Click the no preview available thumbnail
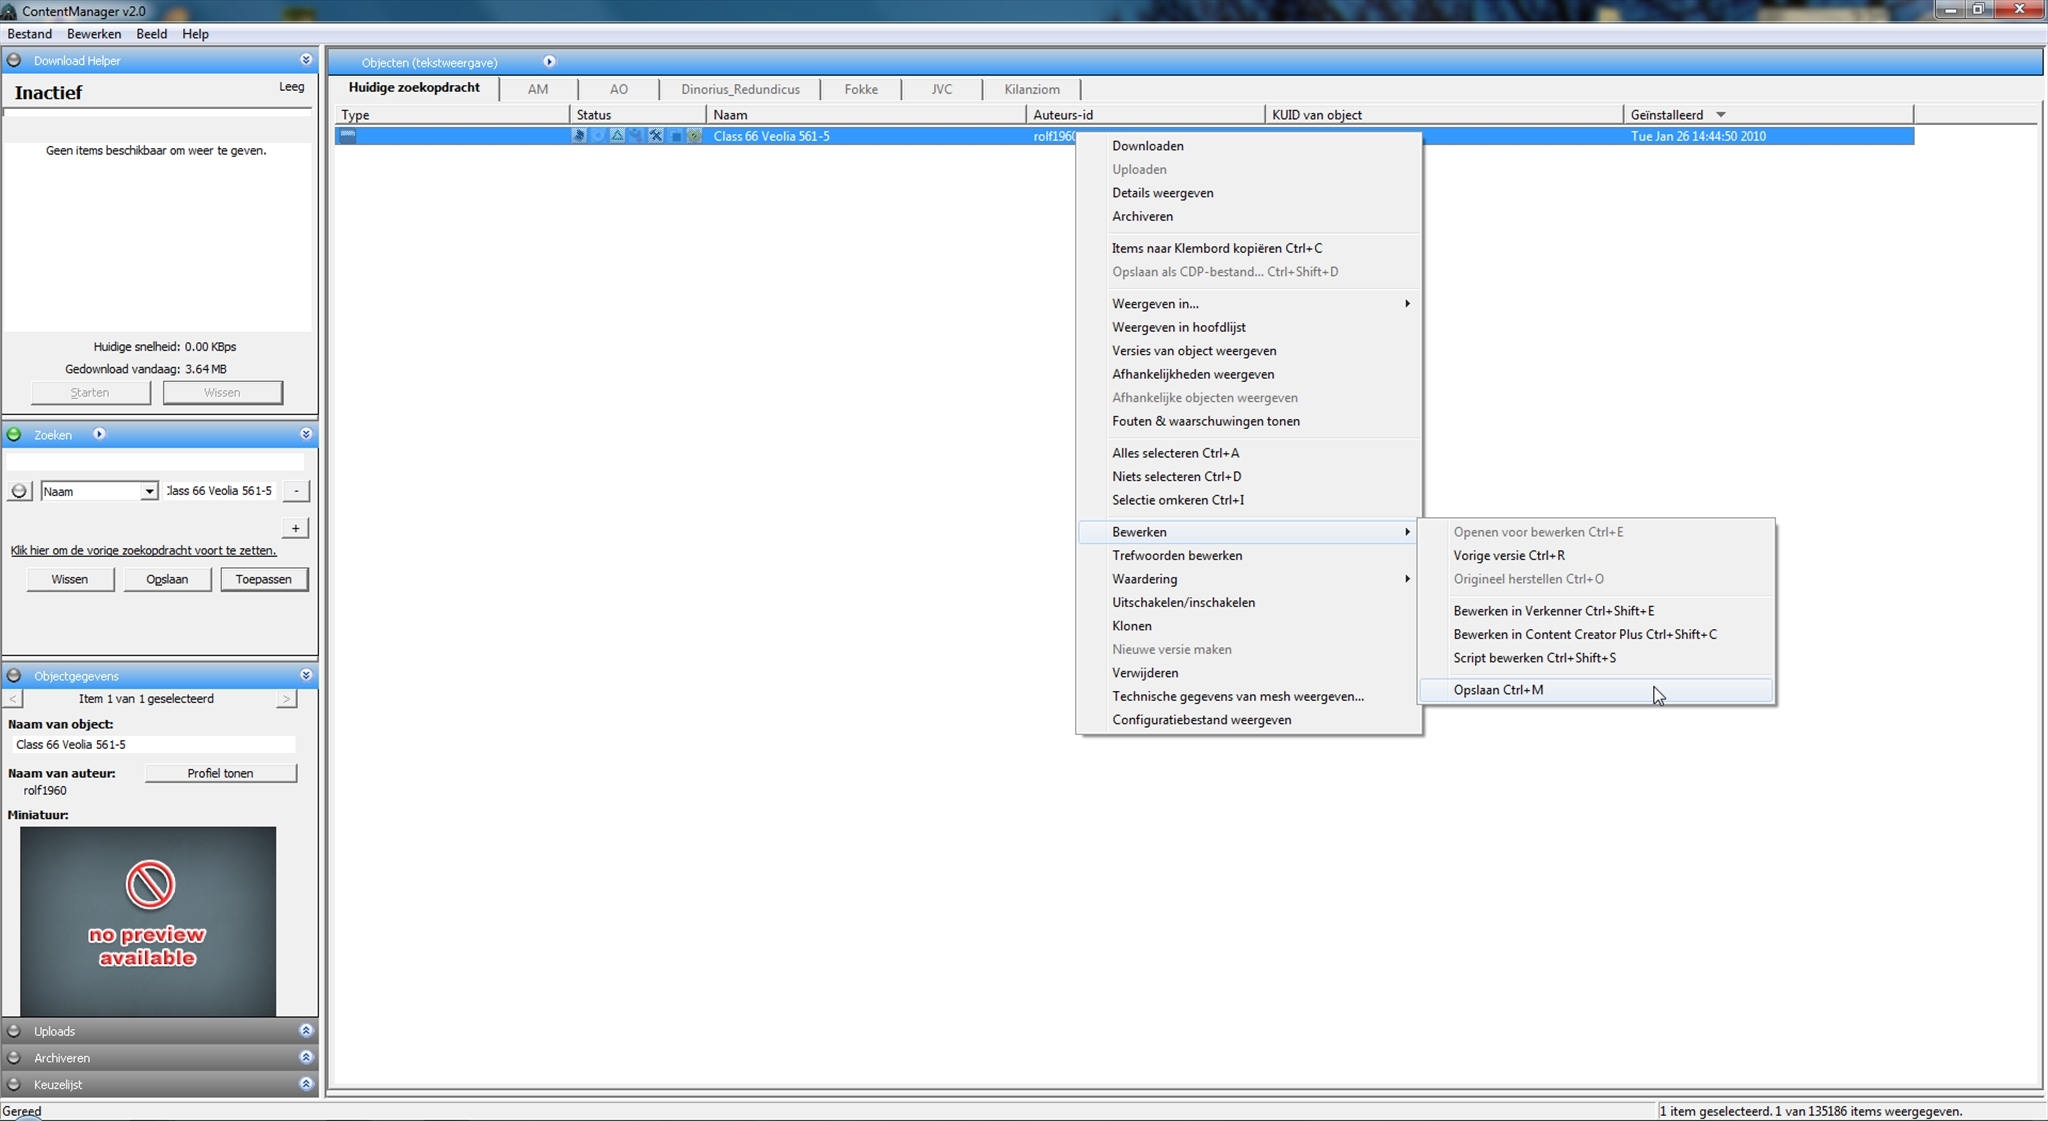The height and width of the screenshot is (1121, 2048). [x=148, y=920]
